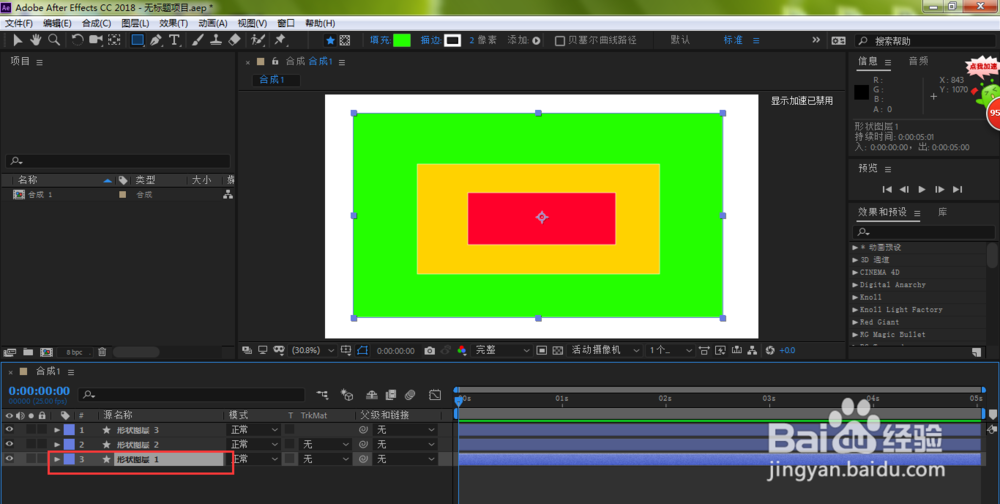Open the 动画(A) menu

tap(212, 23)
